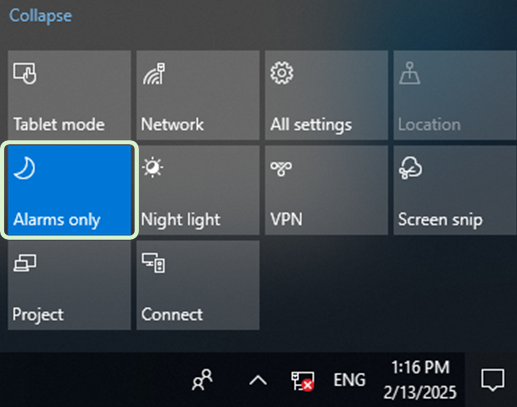Click the Network signal icon
The image size is (517, 407).
point(154,73)
